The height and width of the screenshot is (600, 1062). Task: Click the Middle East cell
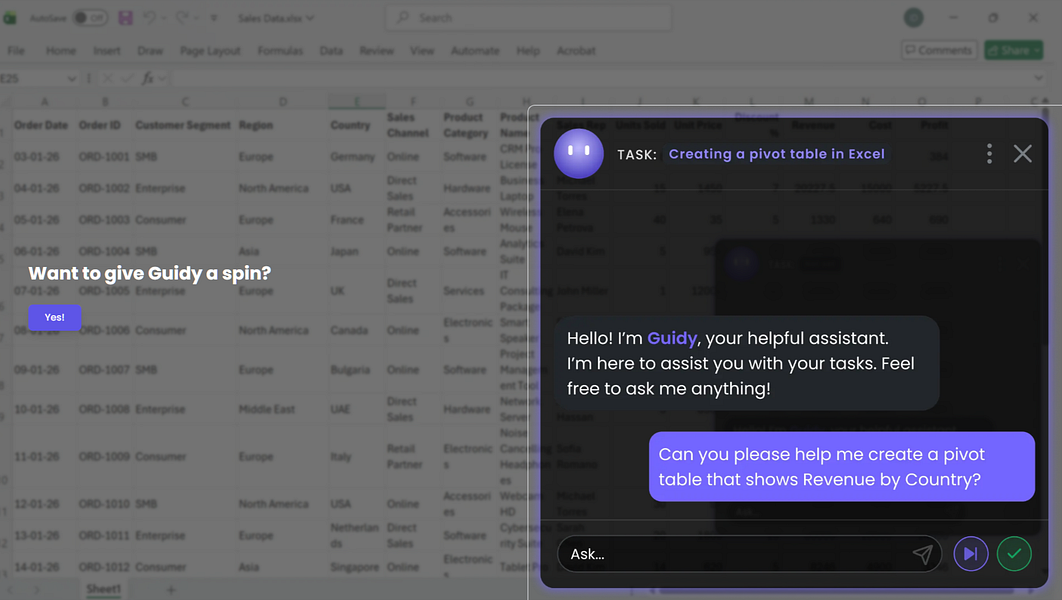(x=267, y=409)
